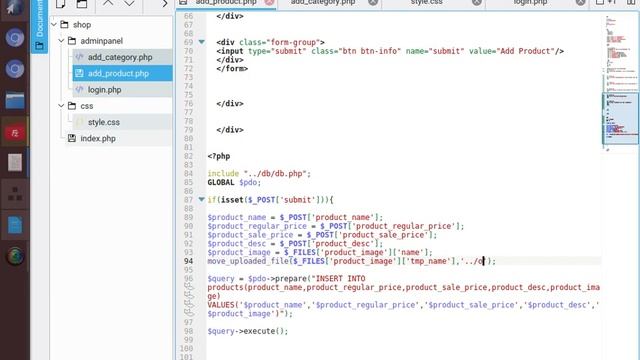
Task: Click "INSERT INTO" in the prepare statement
Action: point(340,279)
